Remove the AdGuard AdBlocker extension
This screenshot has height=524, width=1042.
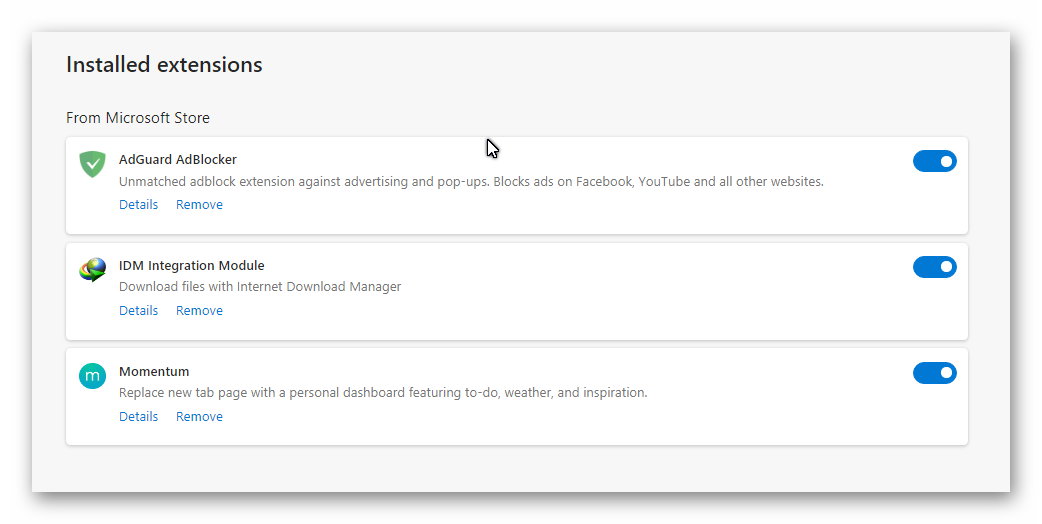(199, 205)
